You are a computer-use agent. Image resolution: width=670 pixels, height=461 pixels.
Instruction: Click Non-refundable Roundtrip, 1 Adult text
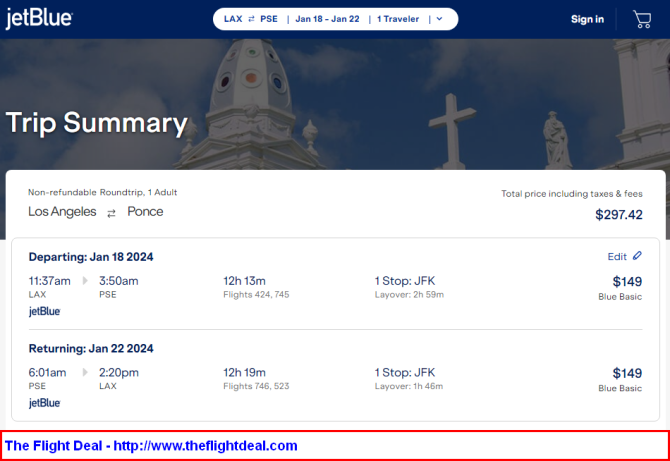[x=103, y=192]
